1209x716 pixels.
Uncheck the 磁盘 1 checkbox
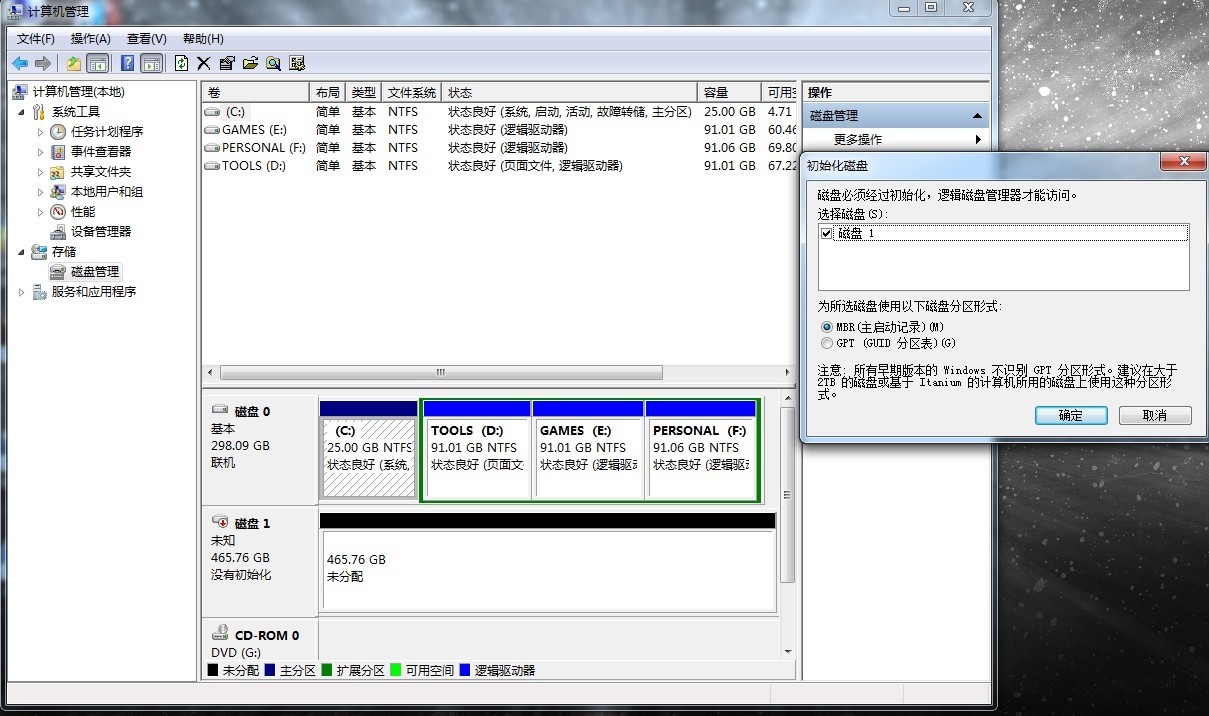[827, 233]
